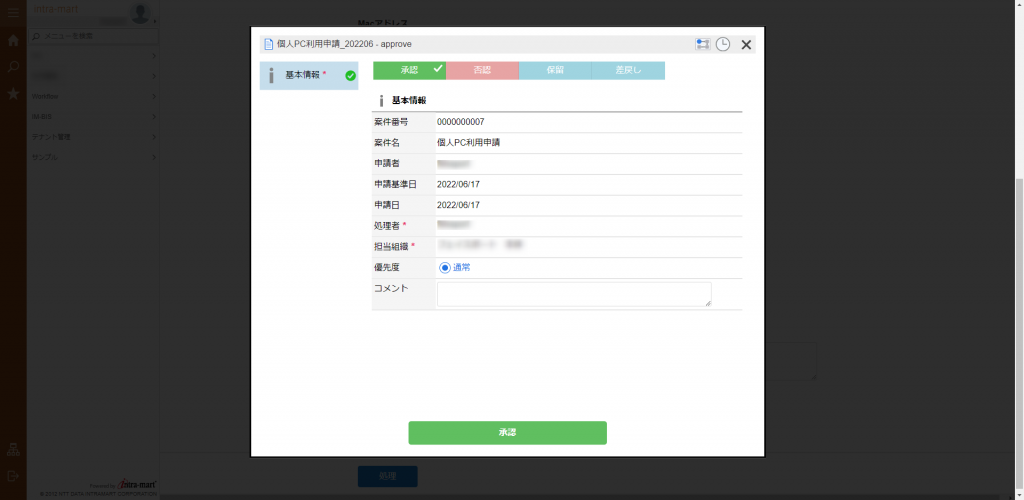Click the document icon beside the dialog title

(268, 44)
